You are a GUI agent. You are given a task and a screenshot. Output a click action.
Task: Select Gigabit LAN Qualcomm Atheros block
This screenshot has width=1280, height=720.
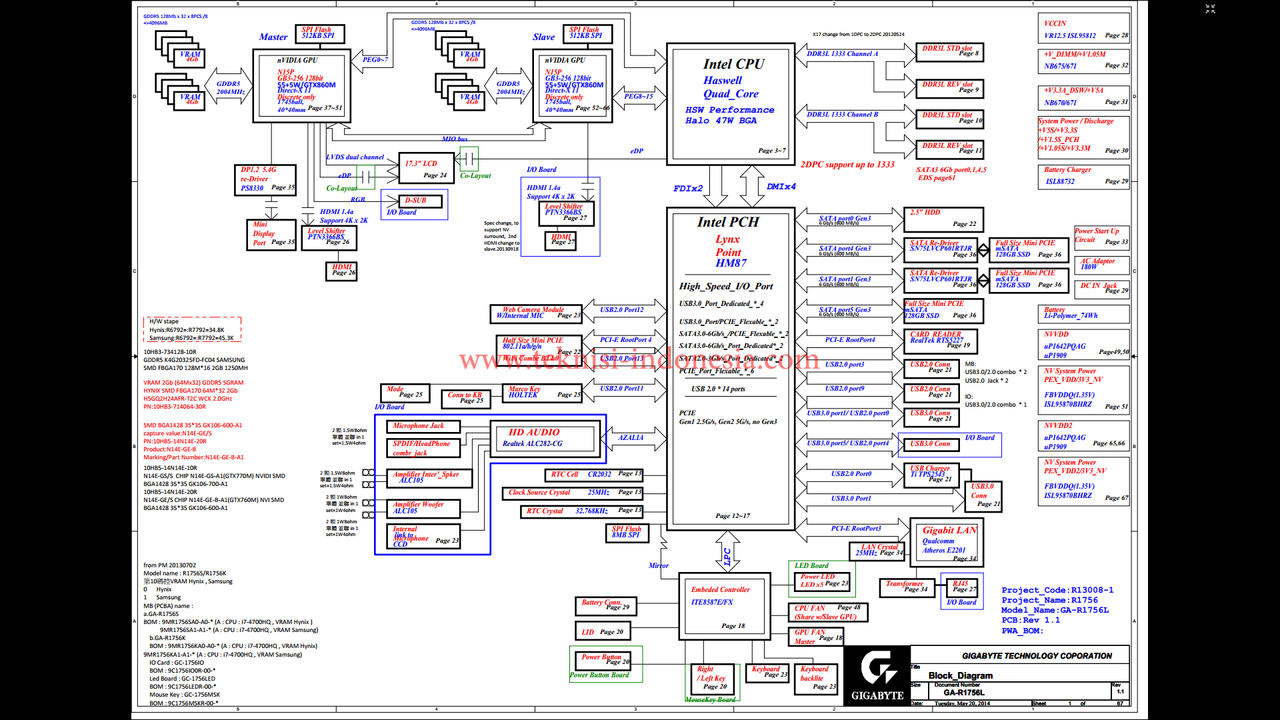coord(945,541)
